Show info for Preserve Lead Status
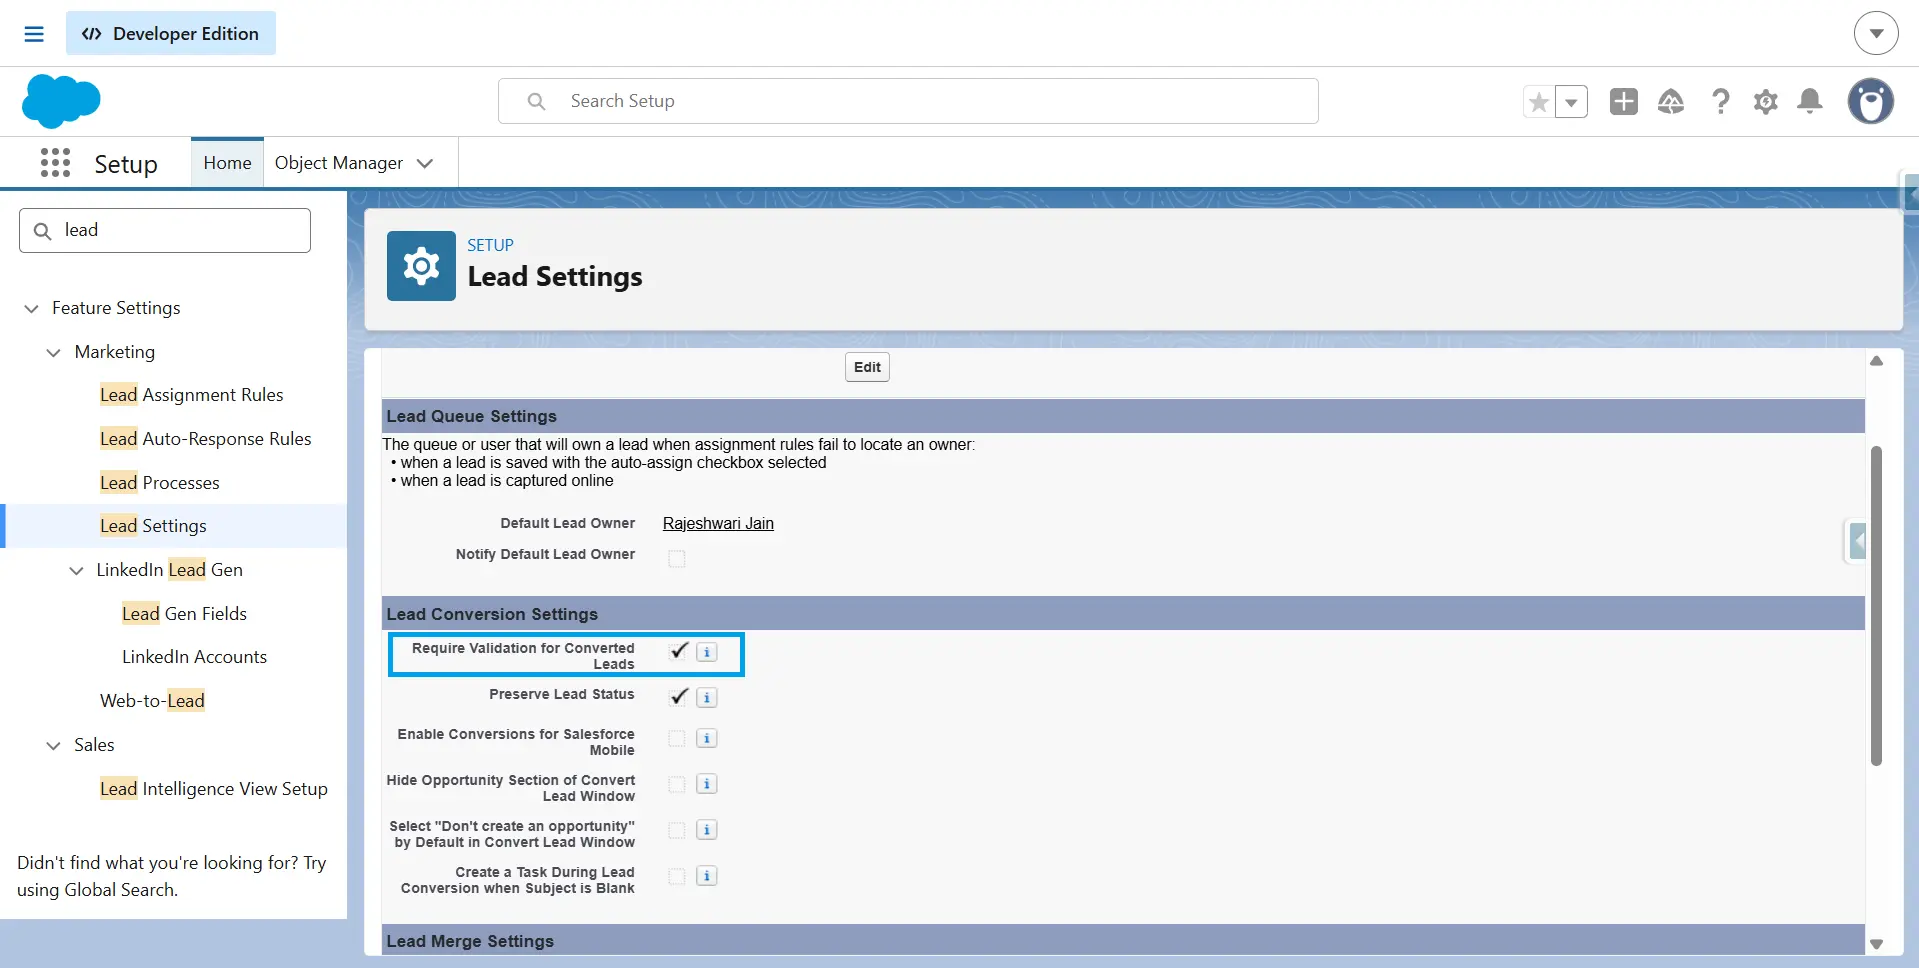The height and width of the screenshot is (968, 1919). [707, 698]
